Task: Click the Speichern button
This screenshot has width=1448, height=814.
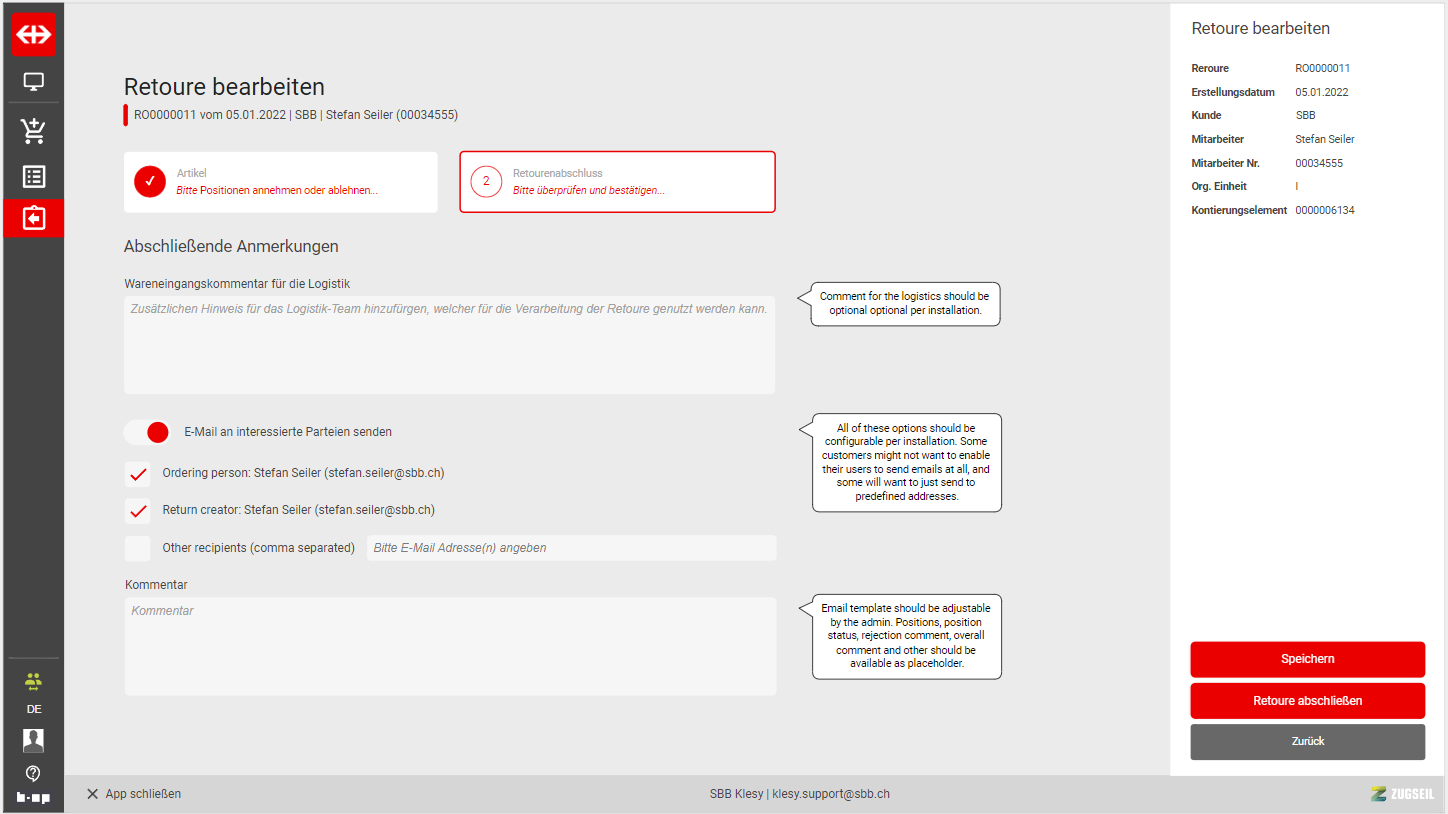Action: pyautogui.click(x=1307, y=659)
